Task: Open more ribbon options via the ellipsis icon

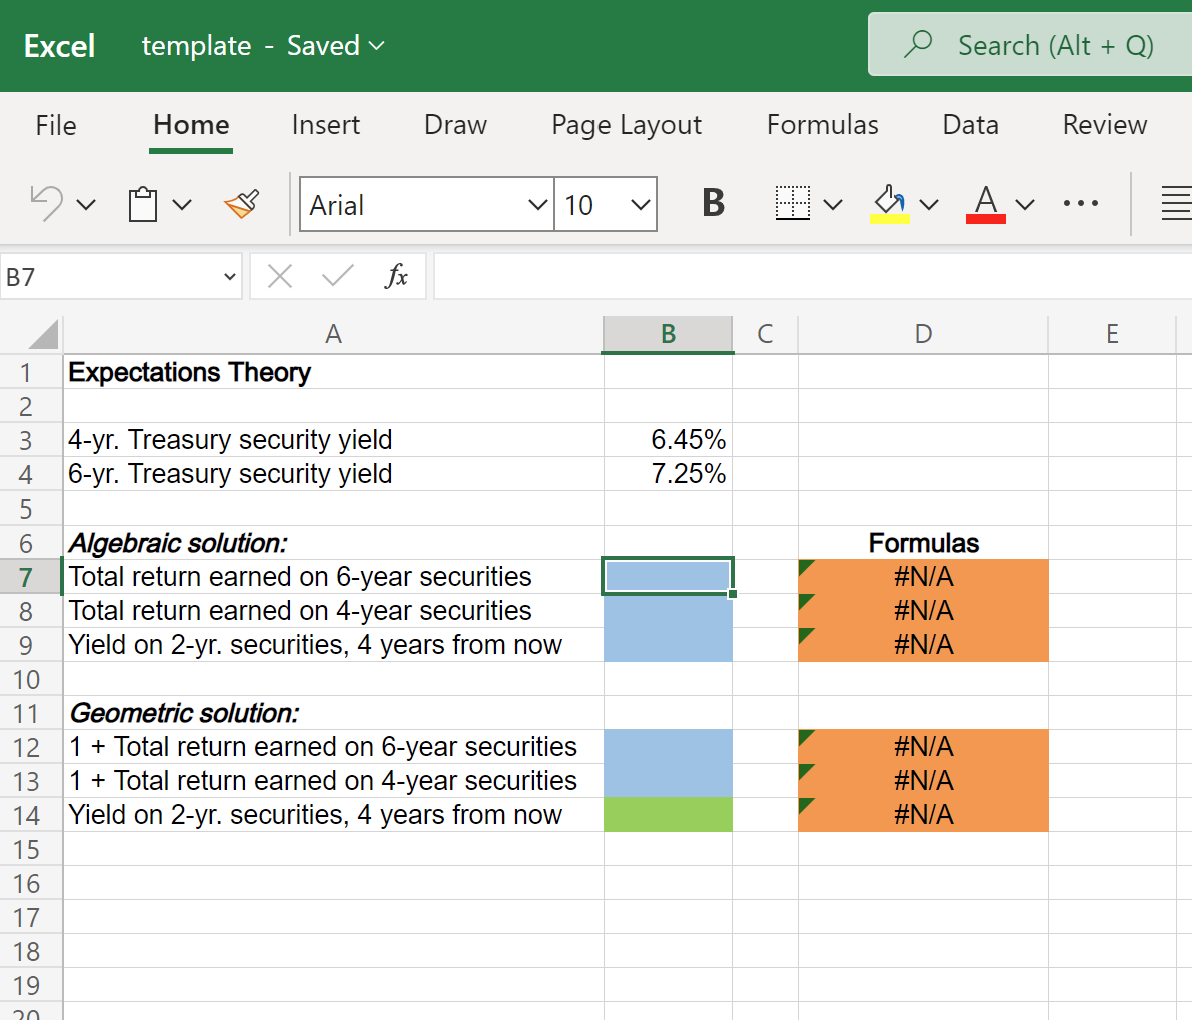Action: coord(1081,203)
